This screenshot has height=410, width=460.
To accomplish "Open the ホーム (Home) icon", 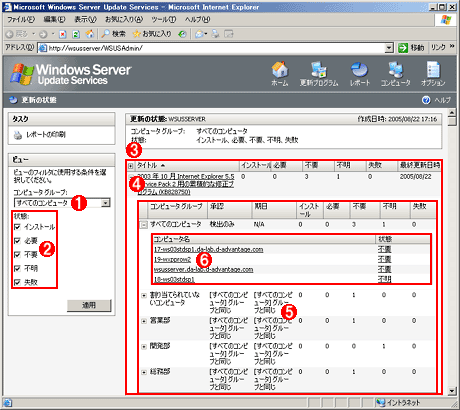I will pos(280,74).
